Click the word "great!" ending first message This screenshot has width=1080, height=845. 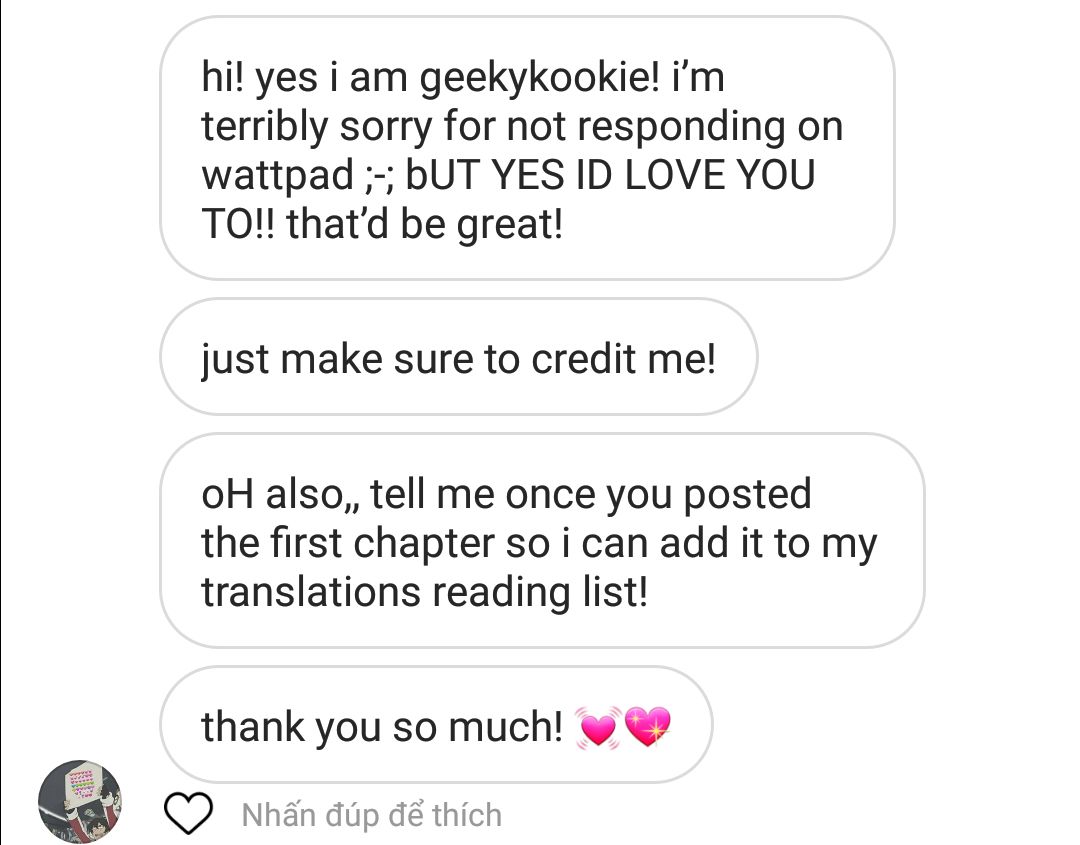coord(510,225)
